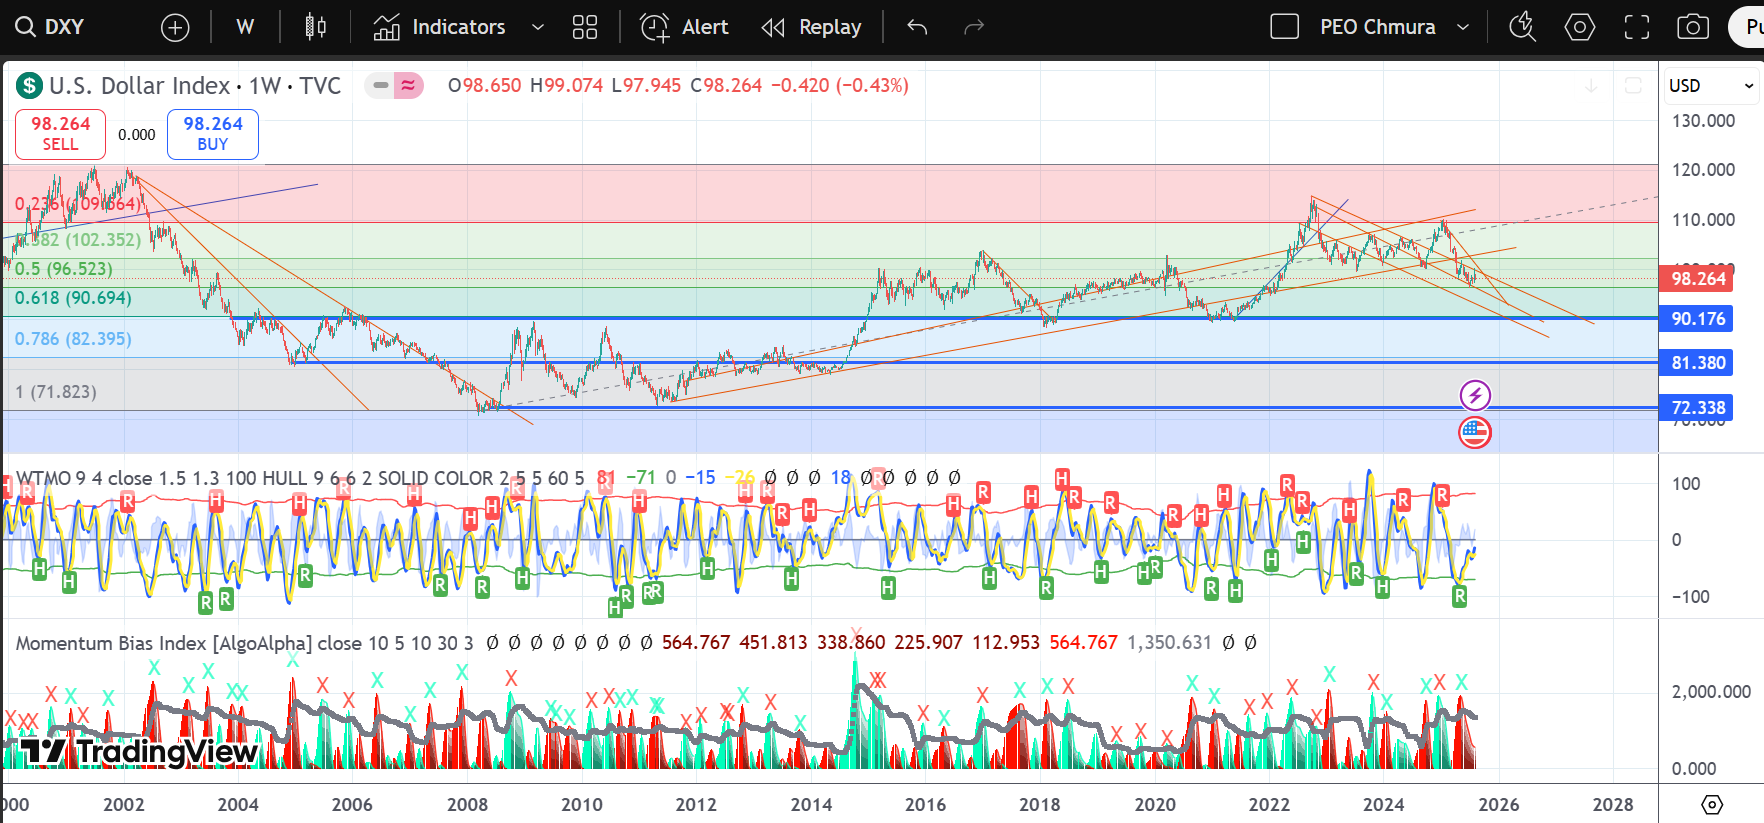The image size is (1764, 823).
Task: Enter fullscreen mode
Action: (1636, 27)
